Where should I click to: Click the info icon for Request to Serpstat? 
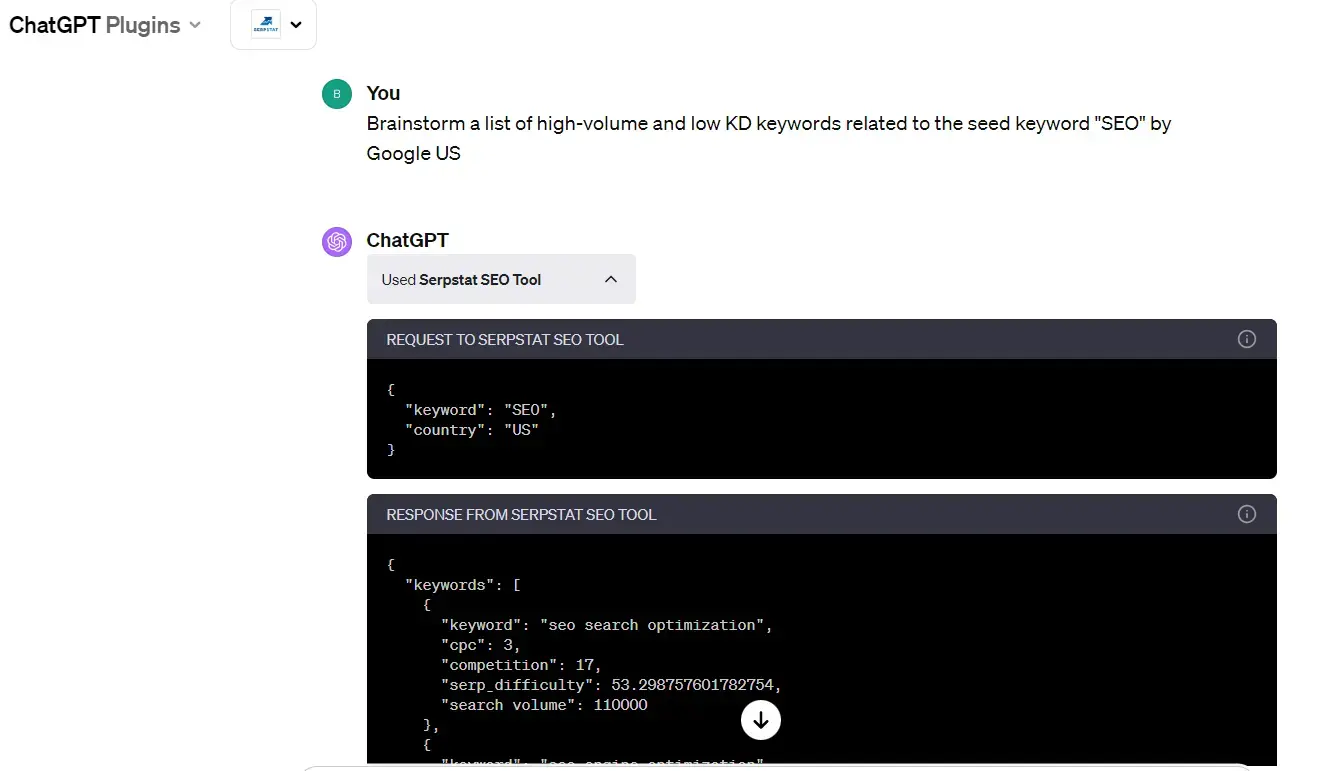pos(1246,339)
